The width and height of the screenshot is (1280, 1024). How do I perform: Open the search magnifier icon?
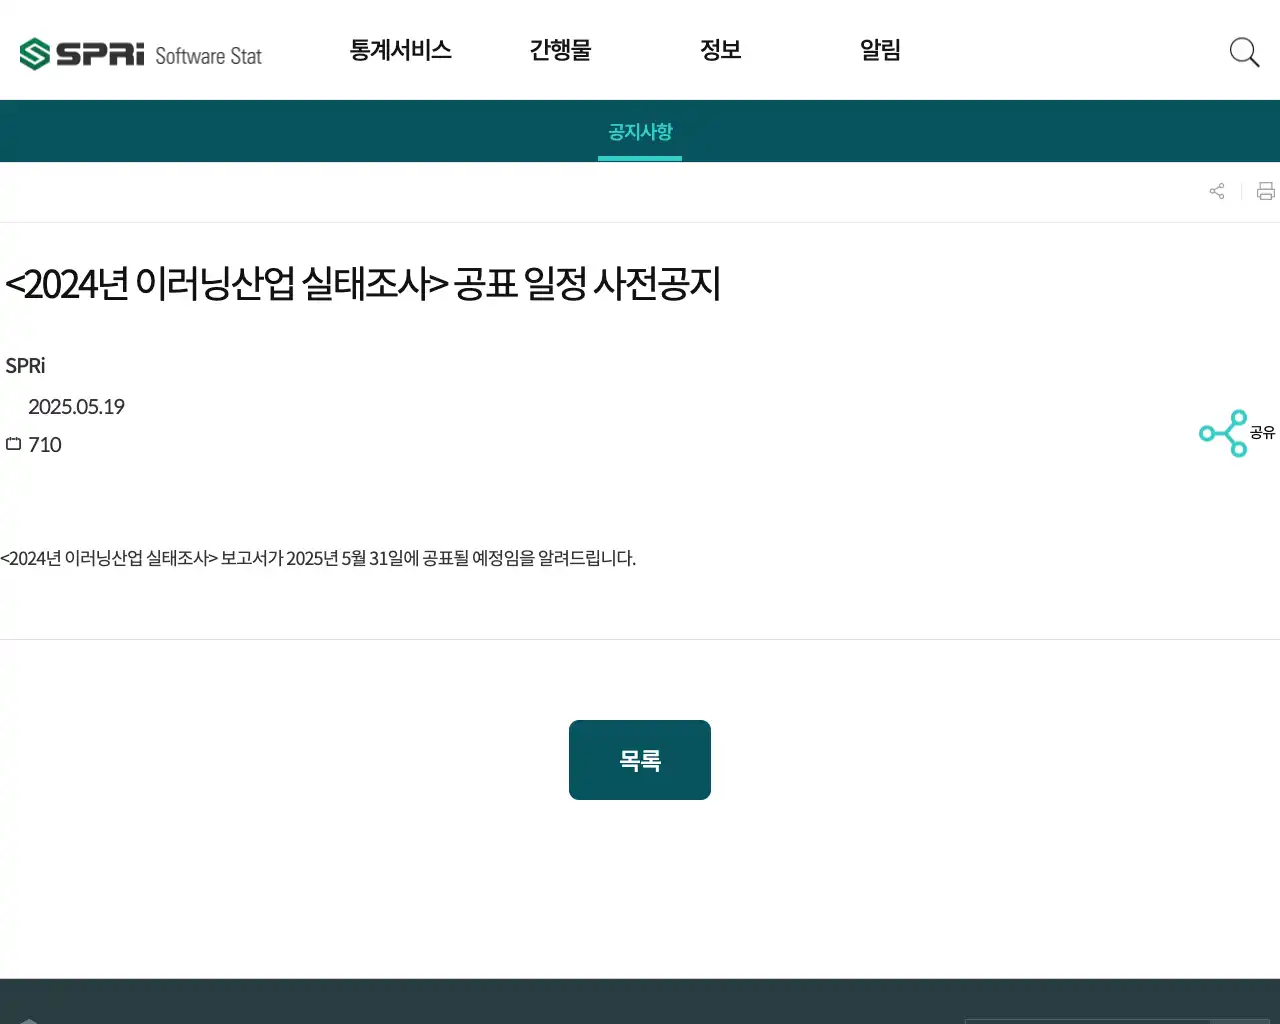pyautogui.click(x=1244, y=52)
